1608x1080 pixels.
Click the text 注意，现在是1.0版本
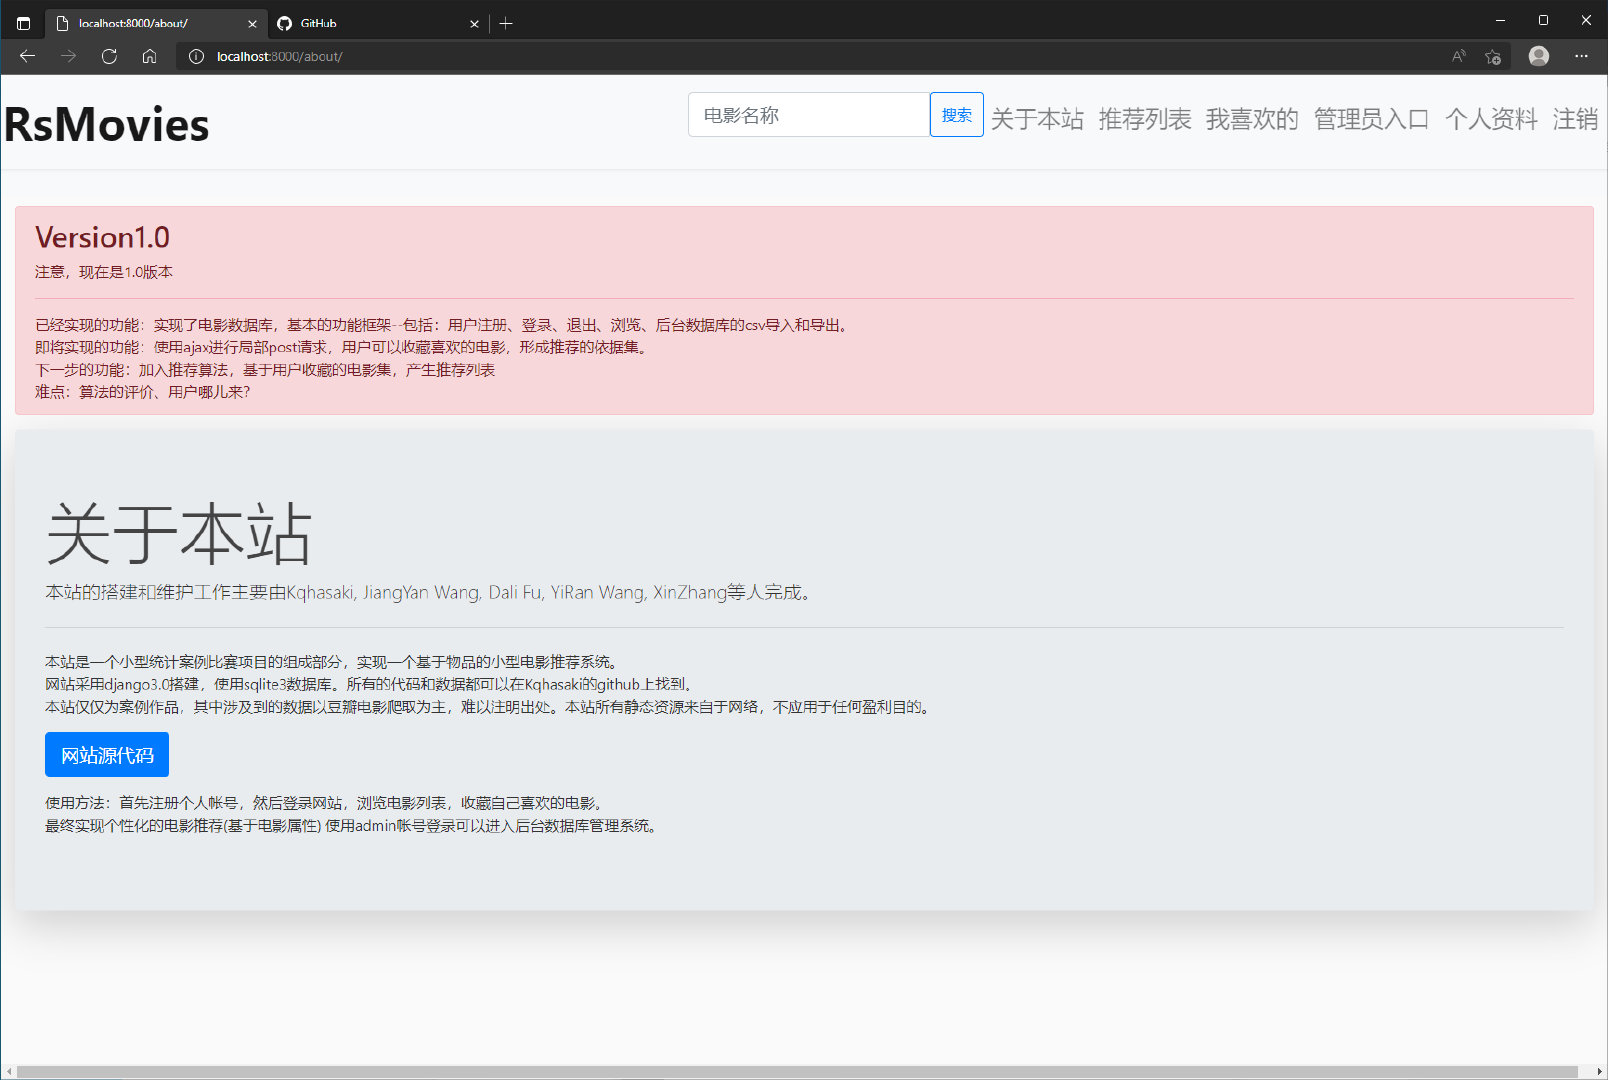point(104,272)
